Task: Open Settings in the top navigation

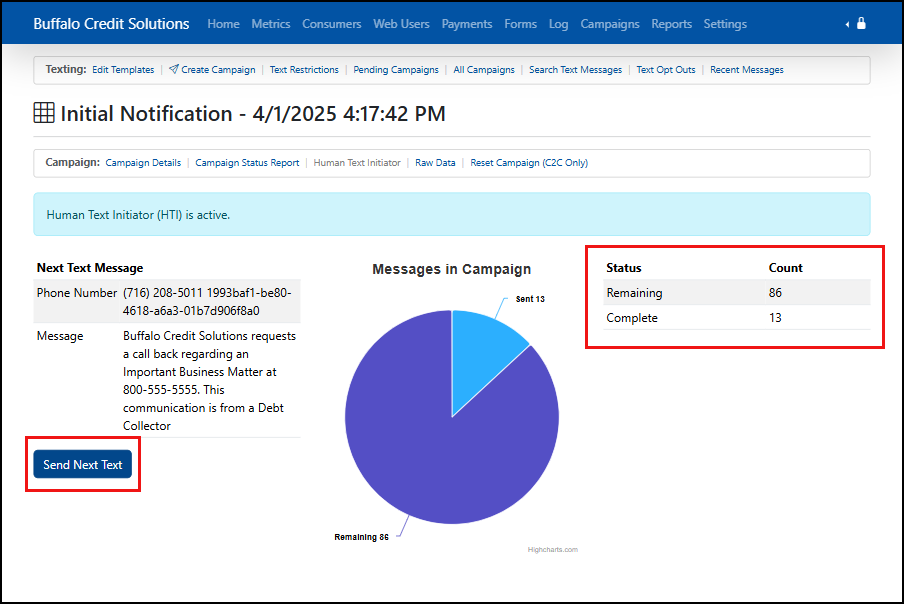Action: click(725, 24)
